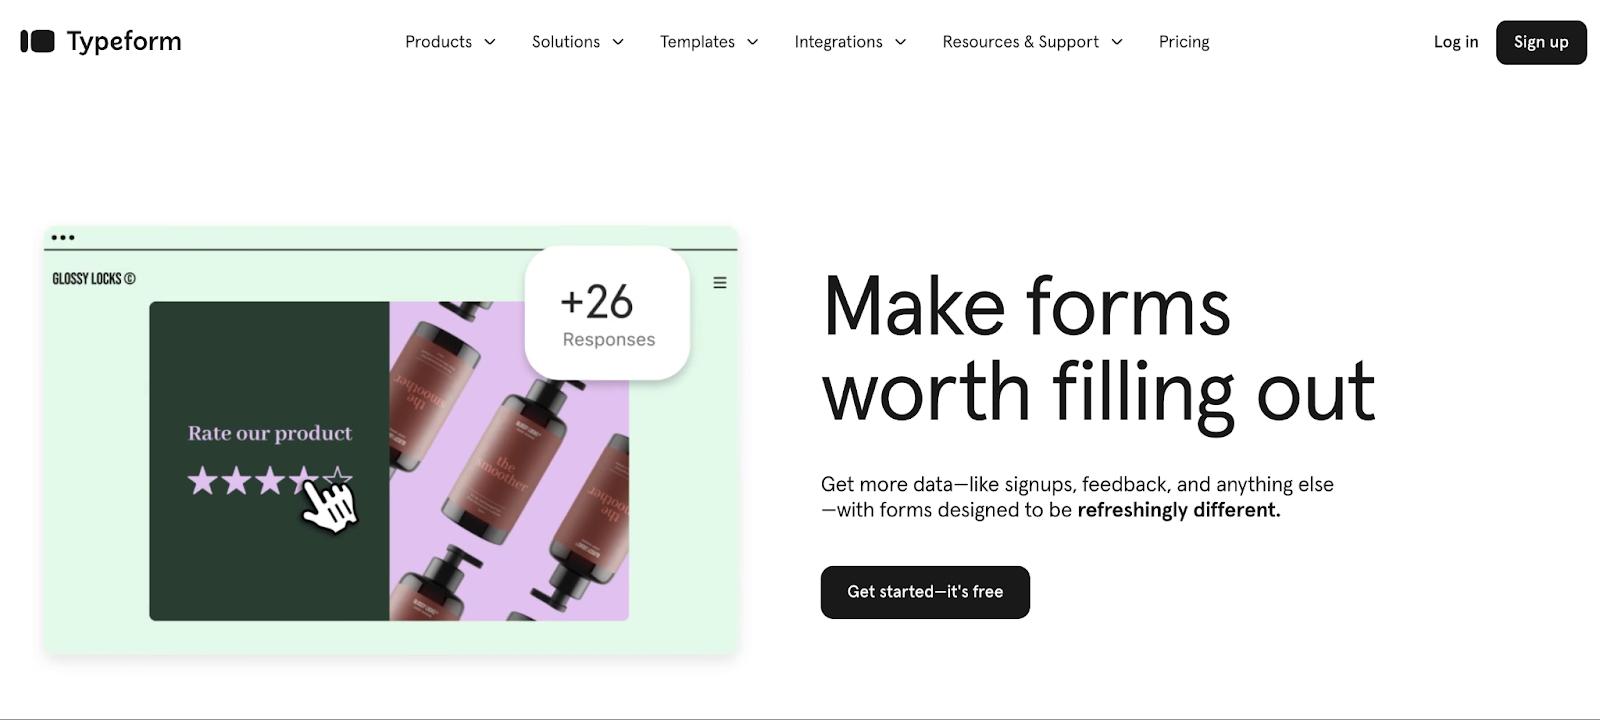Expand the Solutions dropdown chevron

click(x=618, y=42)
